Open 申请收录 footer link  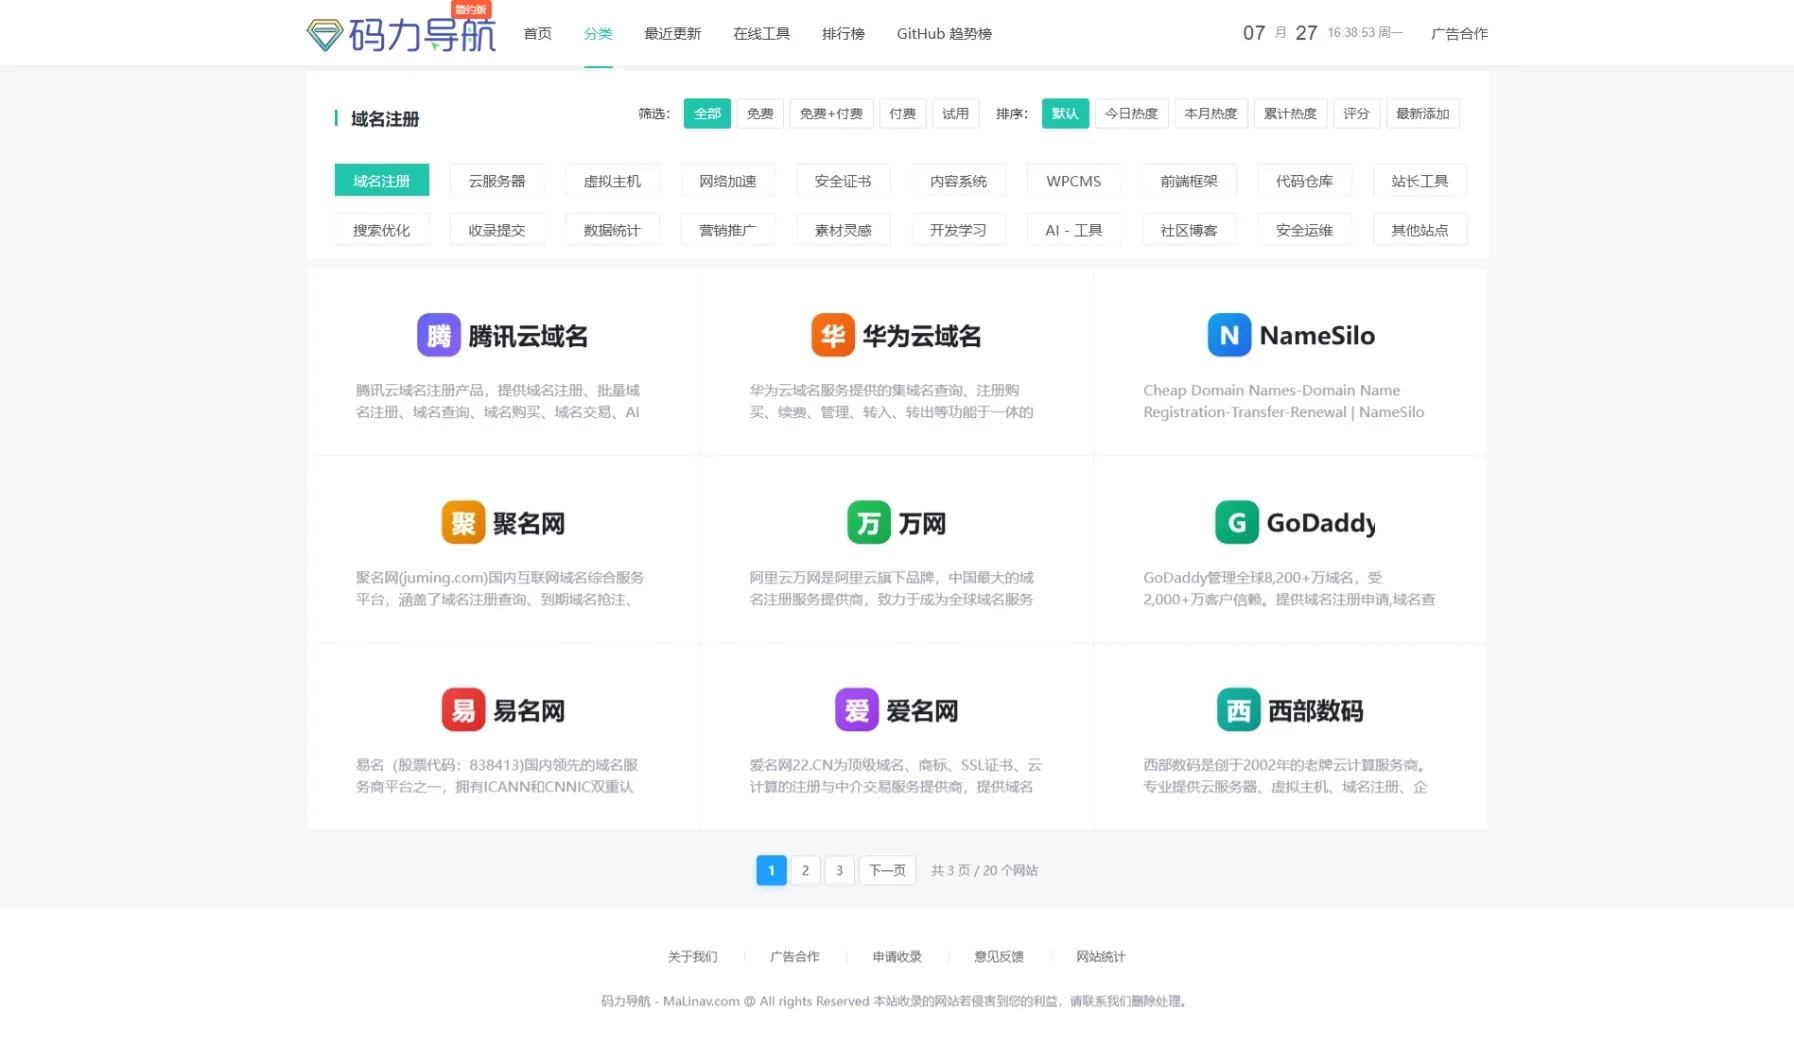pyautogui.click(x=896, y=956)
